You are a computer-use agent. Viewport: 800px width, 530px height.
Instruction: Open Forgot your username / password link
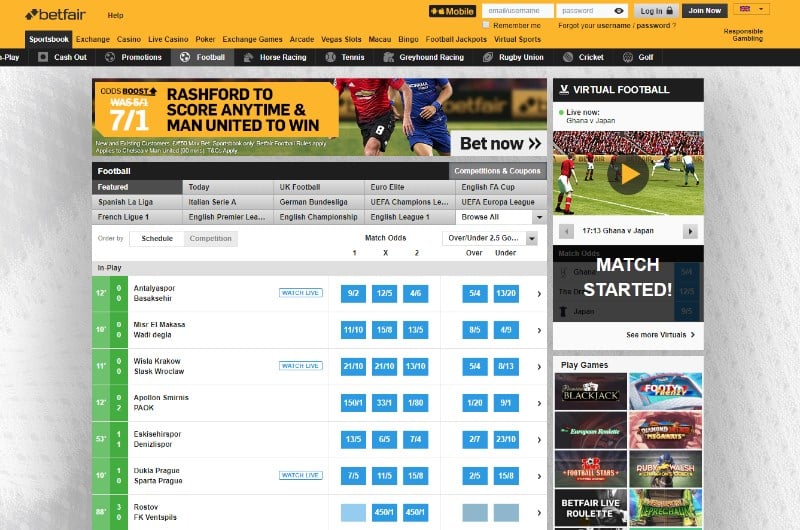(617, 26)
